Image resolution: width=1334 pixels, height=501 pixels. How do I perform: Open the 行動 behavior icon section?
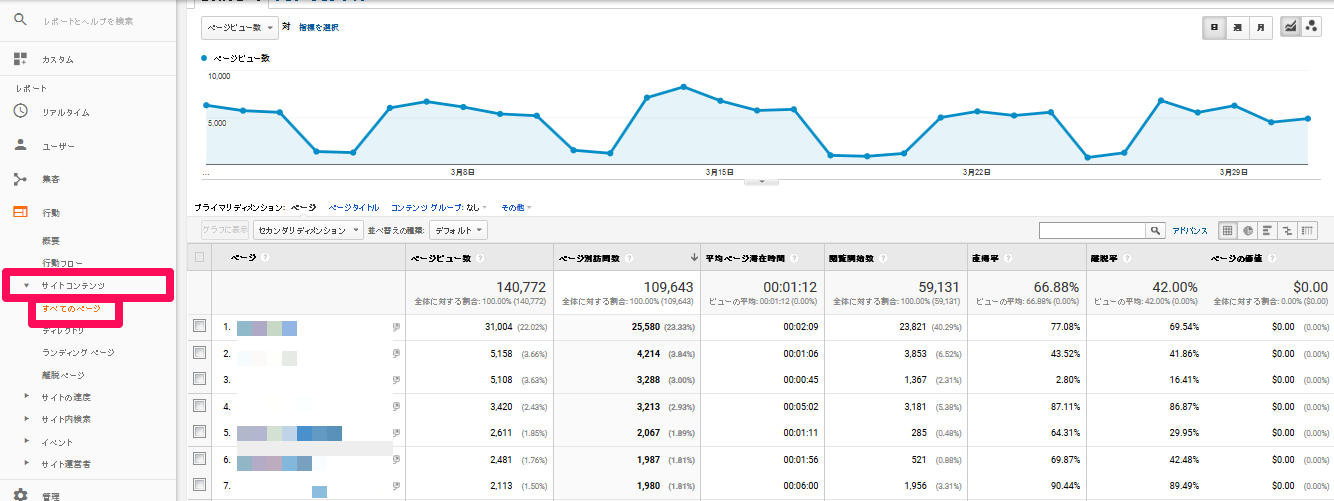click(20, 212)
